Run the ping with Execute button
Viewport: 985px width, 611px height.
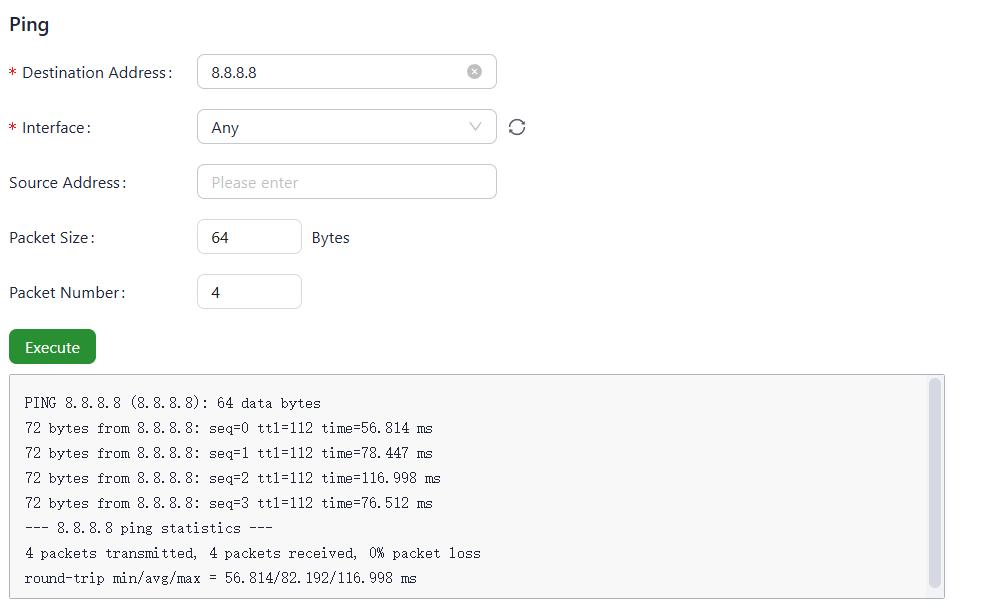tap(52, 347)
